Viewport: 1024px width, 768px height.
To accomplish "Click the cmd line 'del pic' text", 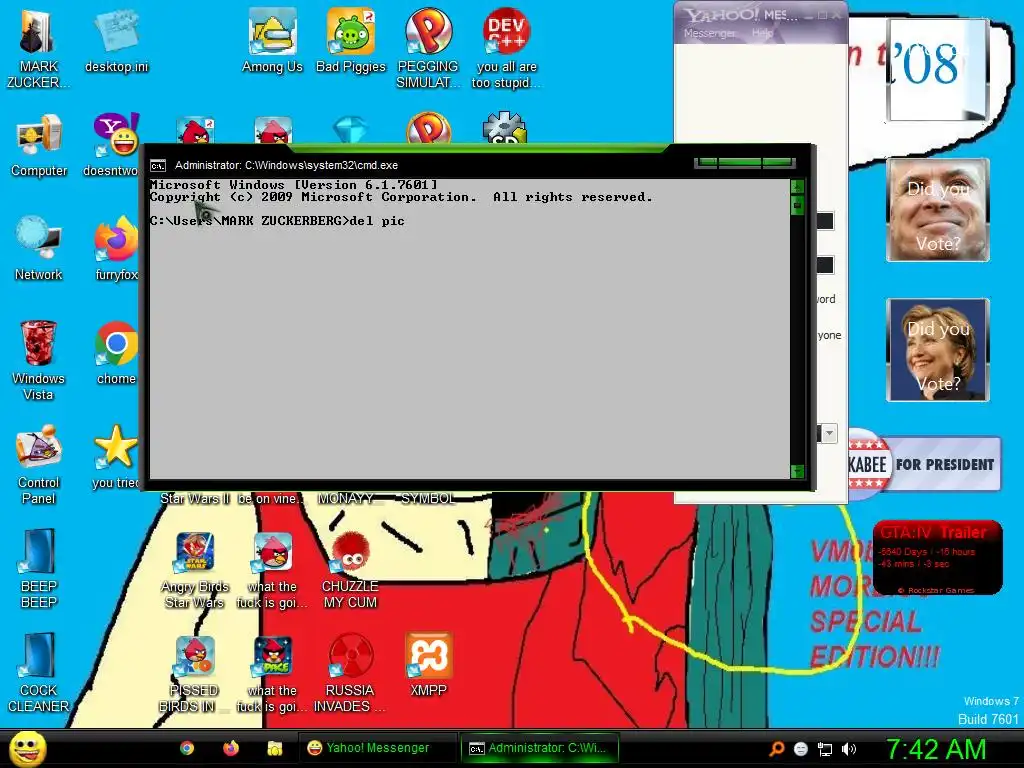I will (377, 221).
